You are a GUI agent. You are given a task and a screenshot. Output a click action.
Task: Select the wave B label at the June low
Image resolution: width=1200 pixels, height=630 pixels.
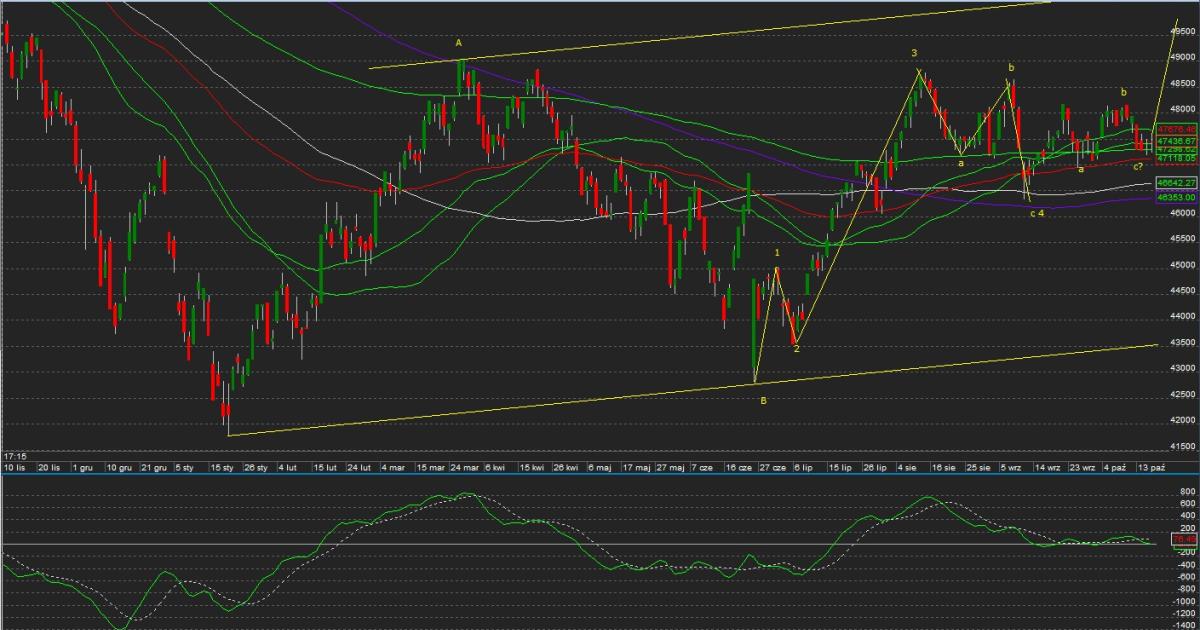click(763, 401)
